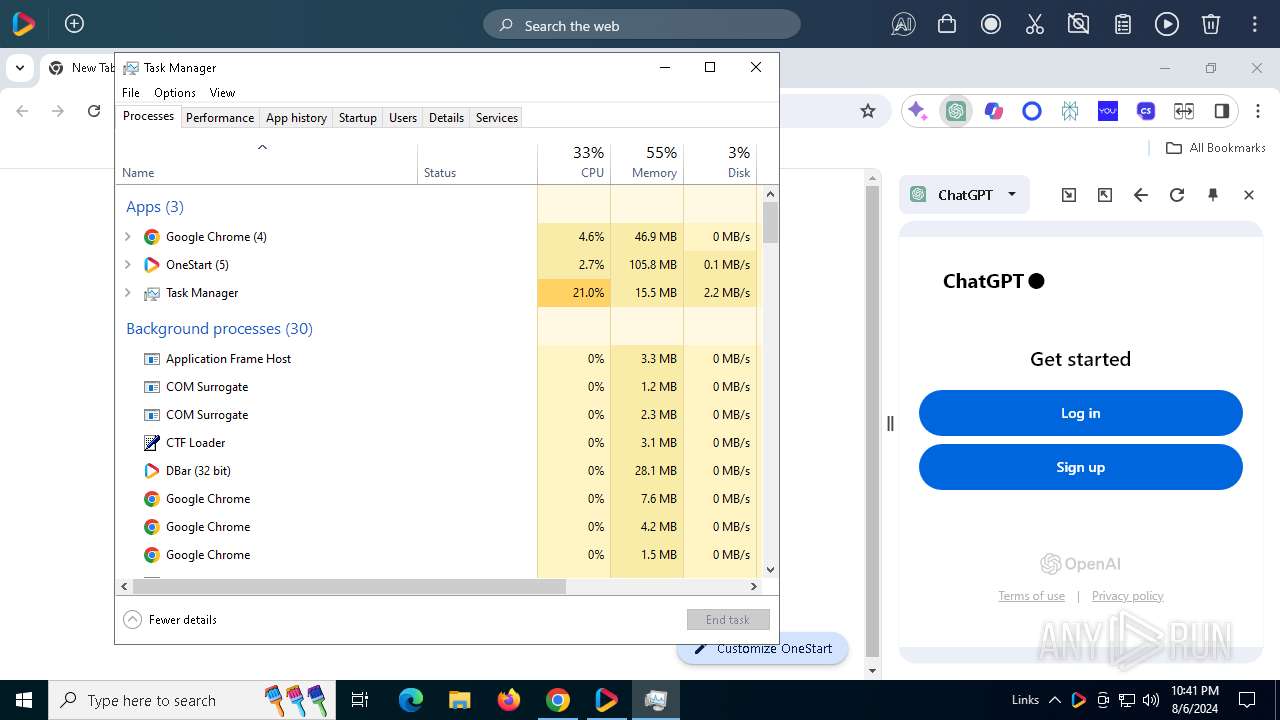Image resolution: width=1280 pixels, height=720 pixels.
Task: Expand the Google Chrome (4) app group
Action: [x=127, y=237]
